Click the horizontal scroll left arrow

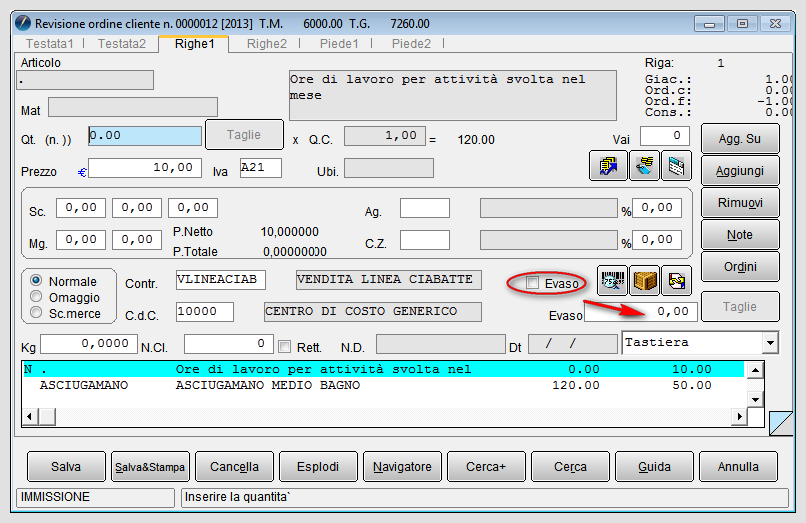coord(29,416)
